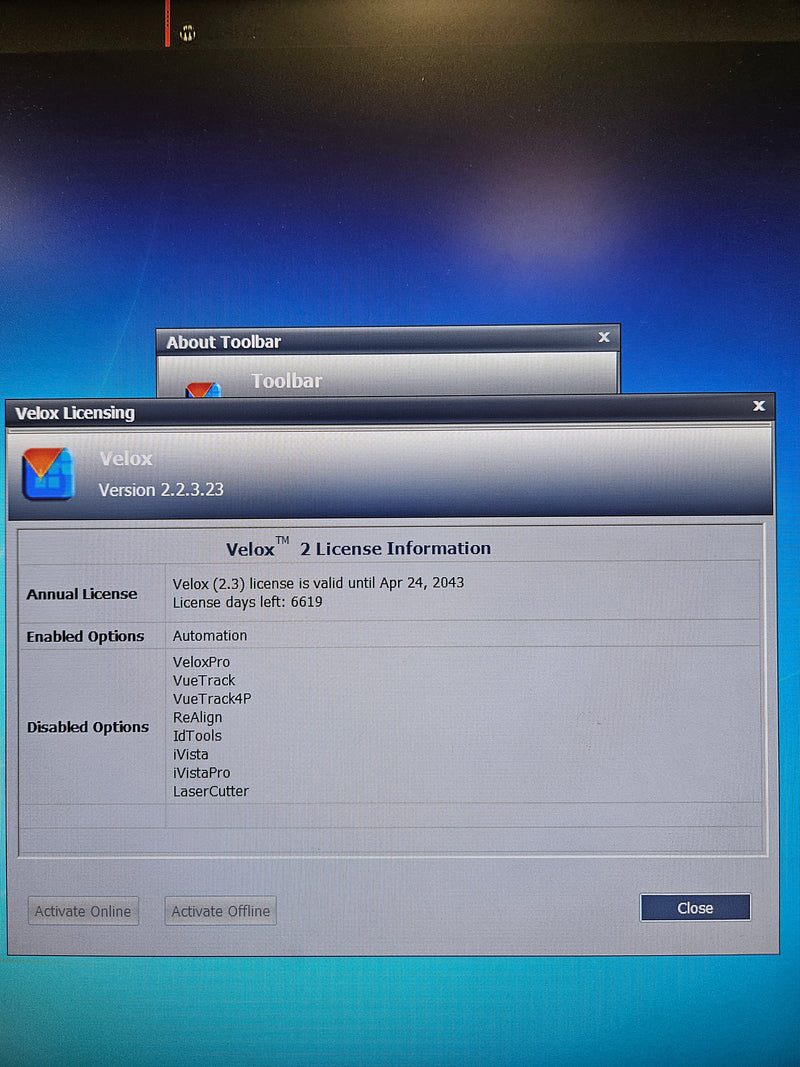Click the Activate Online button
This screenshot has width=800, height=1067.
(83, 910)
